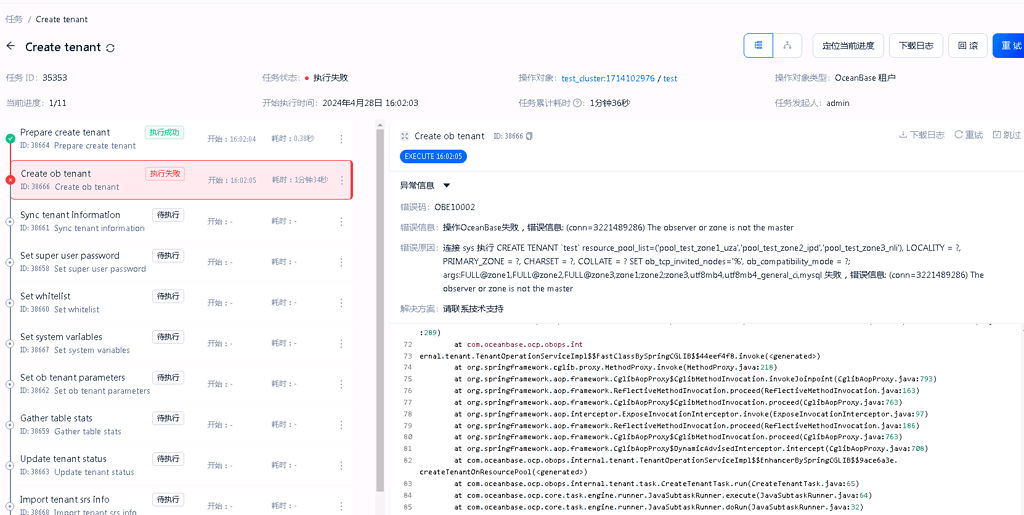Image resolution: width=1024 pixels, height=515 pixels.
Task: Switch to the list view icon
Action: pyautogui.click(x=758, y=46)
